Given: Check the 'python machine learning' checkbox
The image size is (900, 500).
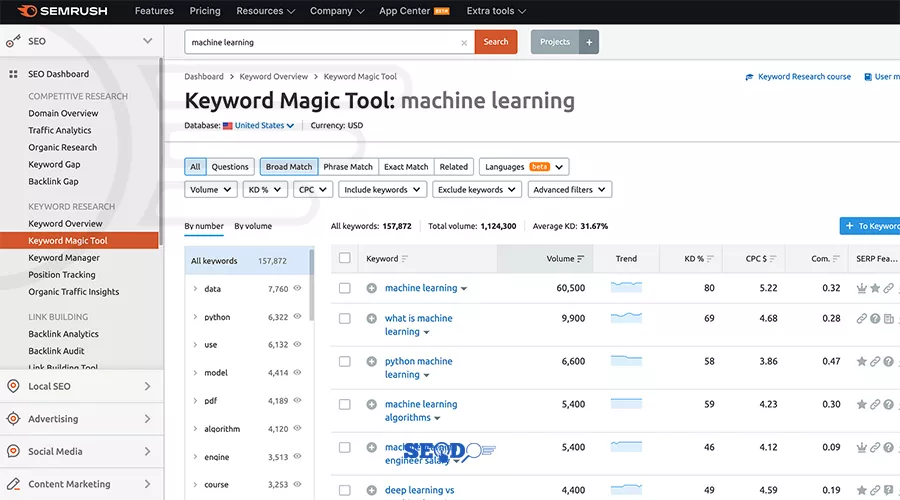Looking at the screenshot, I should tap(344, 361).
